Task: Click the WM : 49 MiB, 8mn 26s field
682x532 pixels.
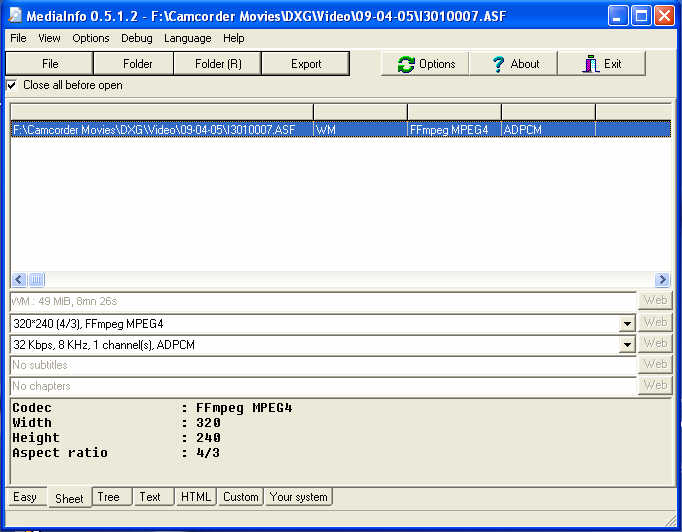Action: click(x=323, y=301)
